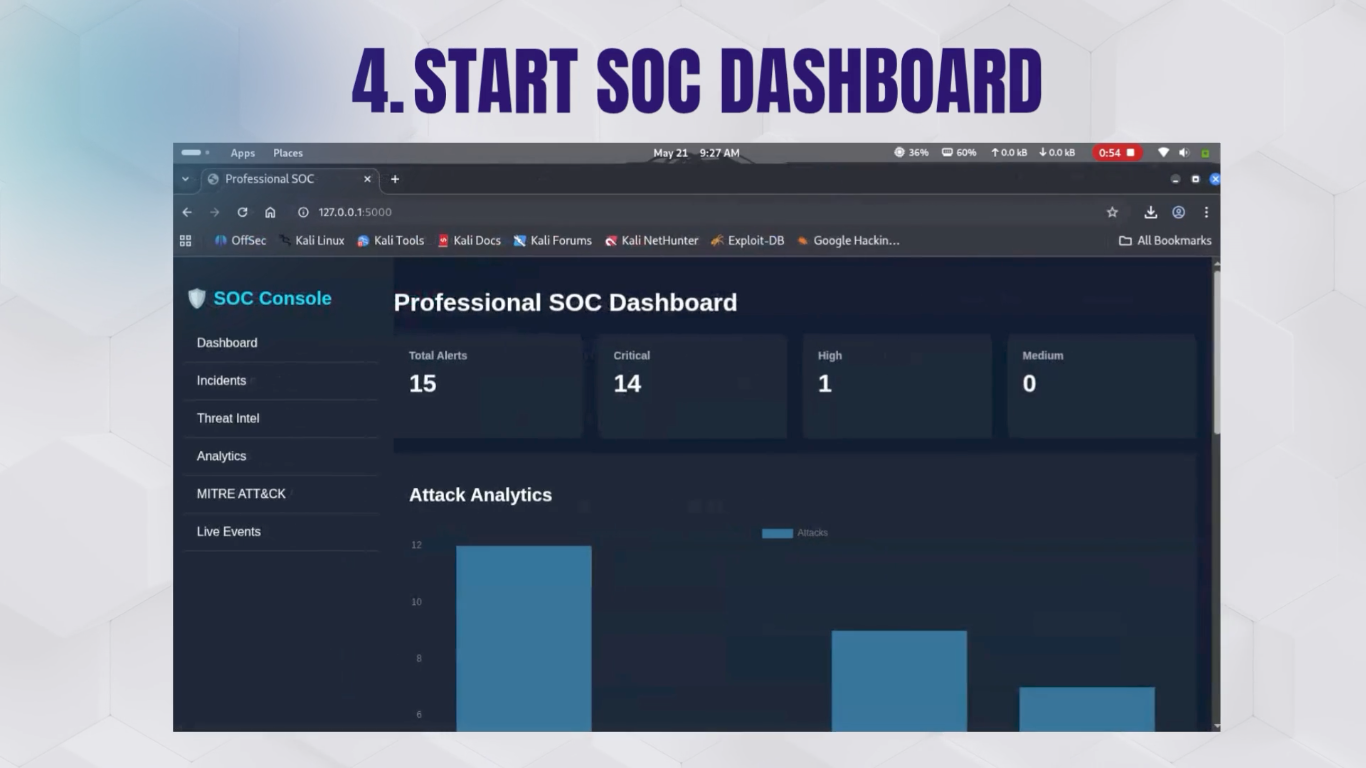
Task: Open the browser downloads icon
Action: click(x=1151, y=212)
